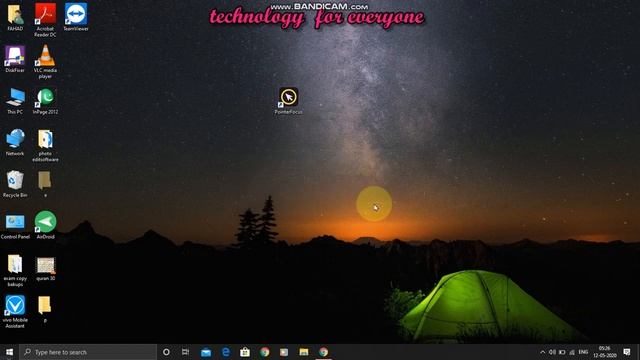Select the quran 30 desktop icon

click(45, 268)
